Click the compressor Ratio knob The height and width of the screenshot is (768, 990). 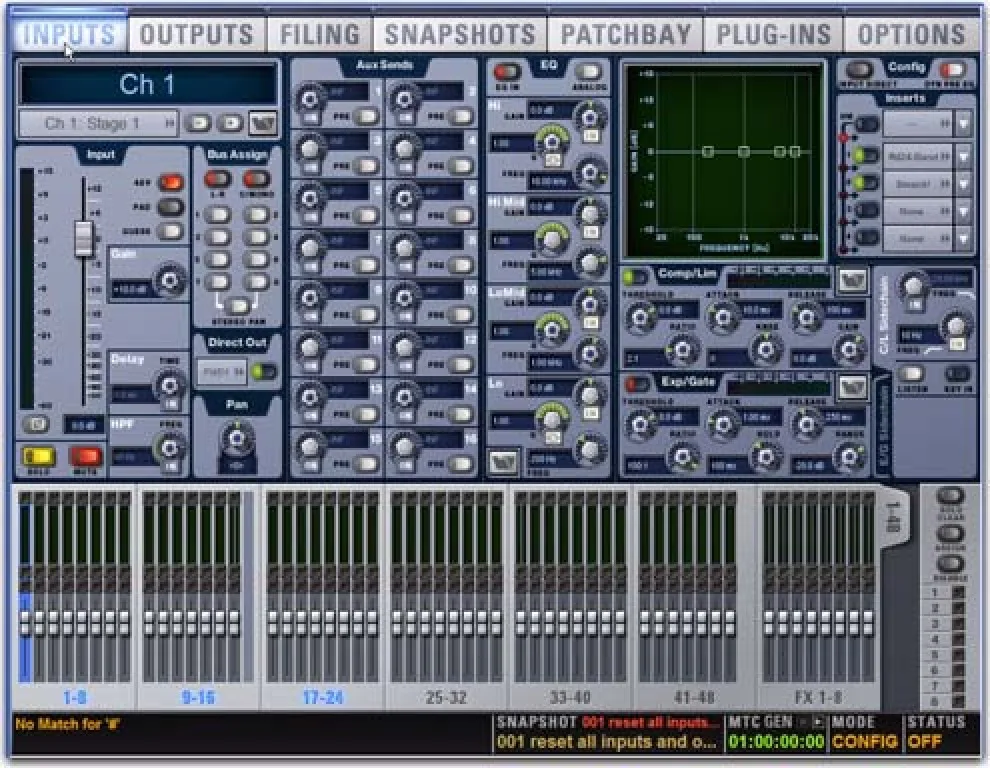[681, 349]
